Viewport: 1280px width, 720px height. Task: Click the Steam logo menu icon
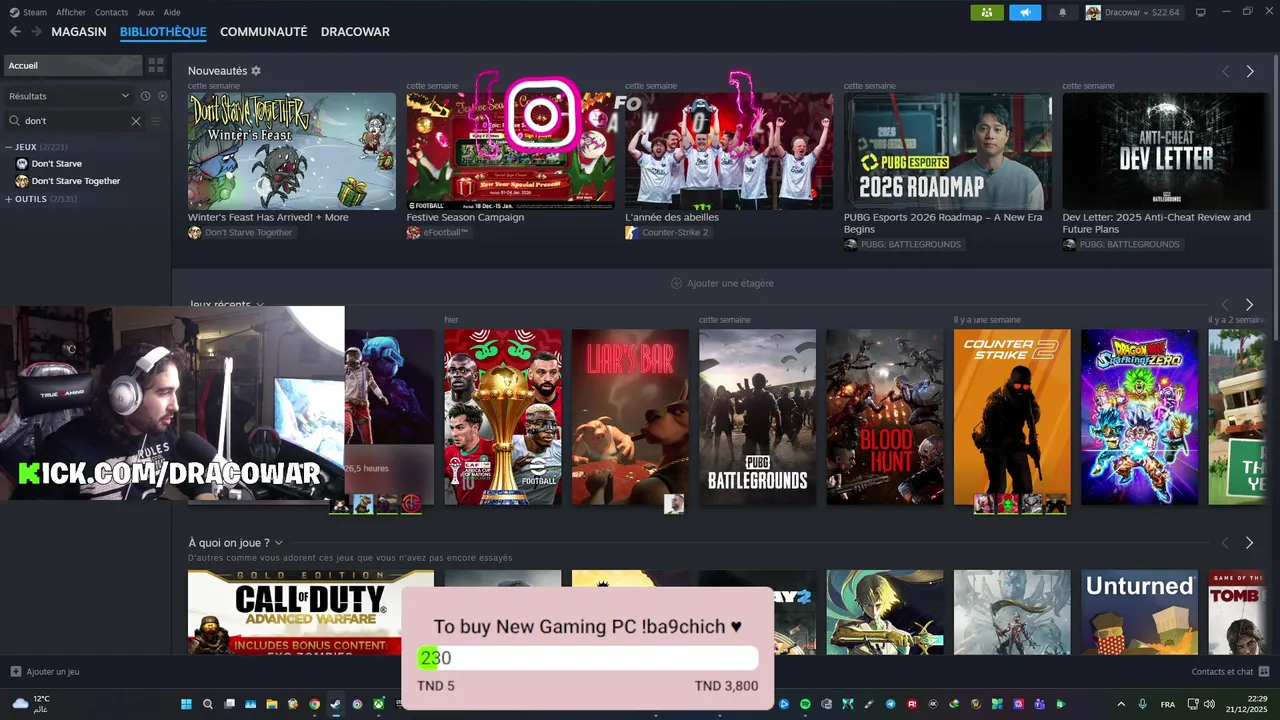(x=14, y=12)
